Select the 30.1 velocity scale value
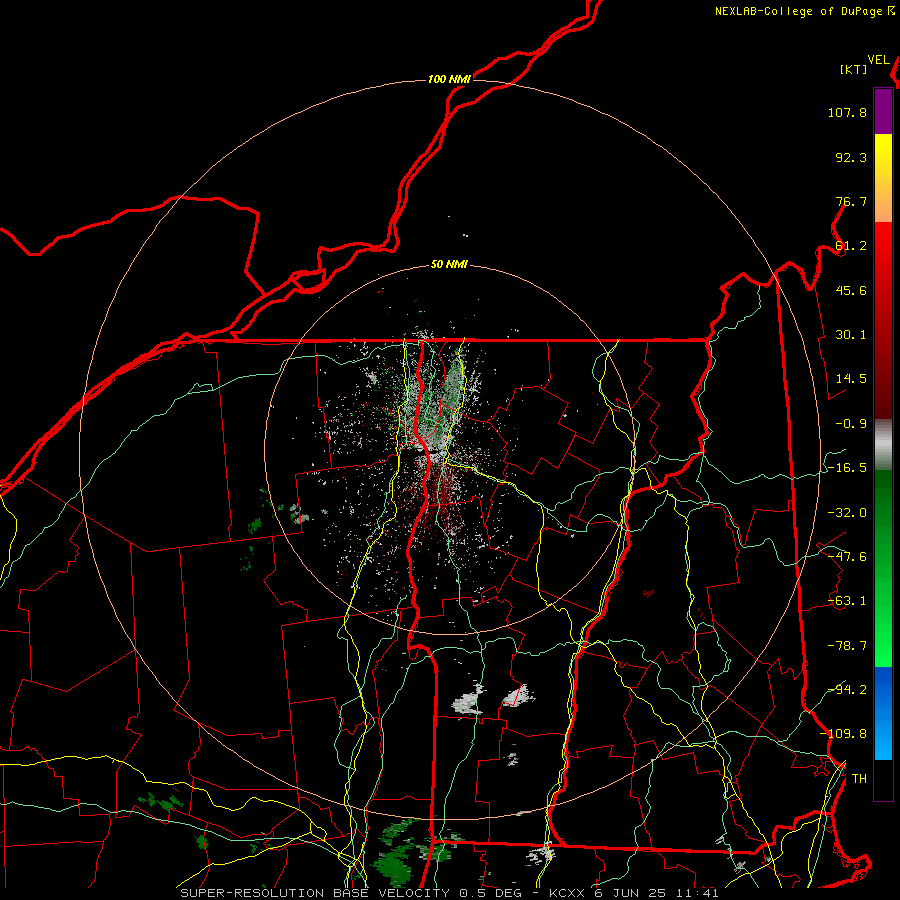Screen dimensions: 900x900 point(851,335)
